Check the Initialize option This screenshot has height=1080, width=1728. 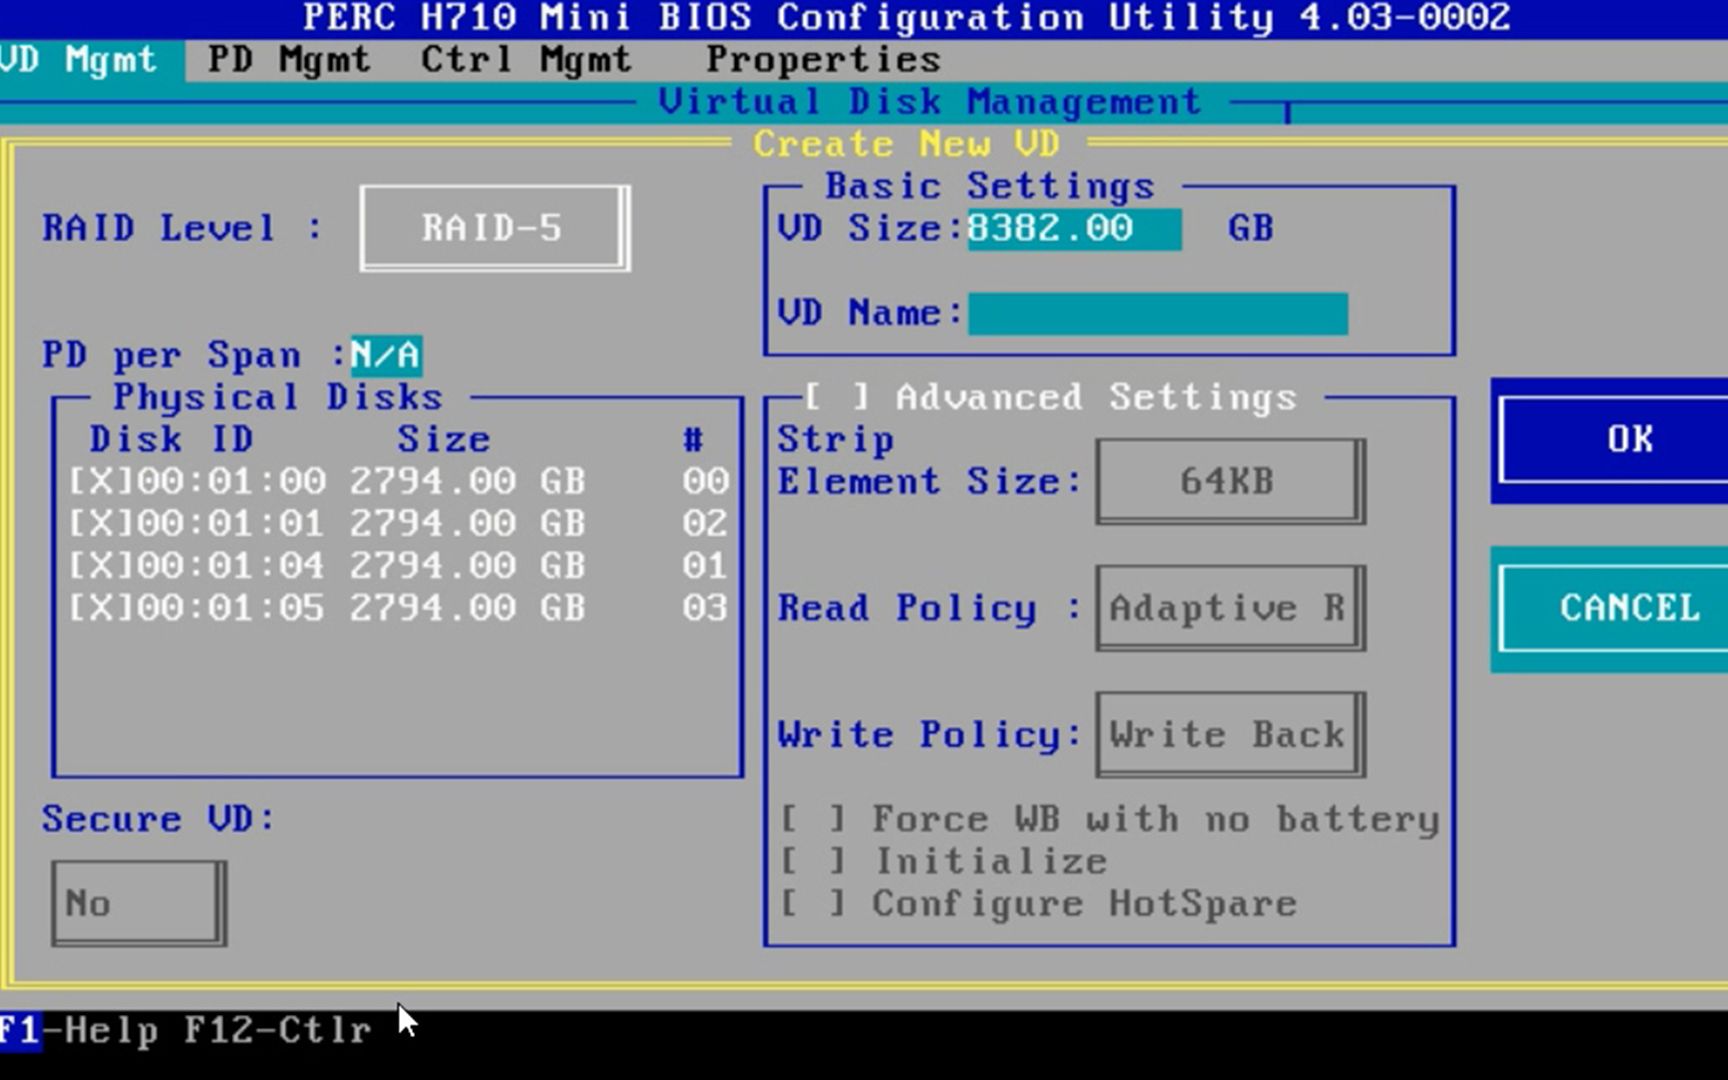813,862
